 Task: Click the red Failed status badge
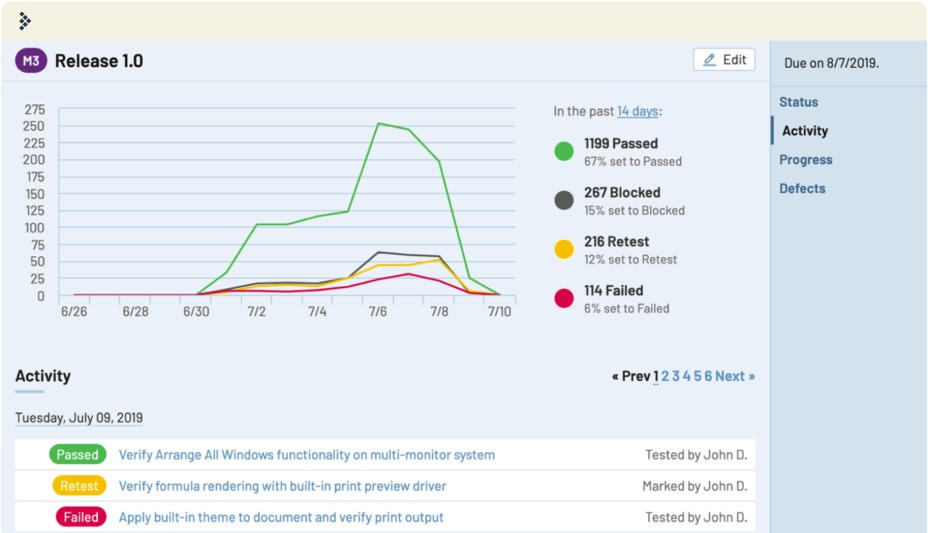(81, 517)
